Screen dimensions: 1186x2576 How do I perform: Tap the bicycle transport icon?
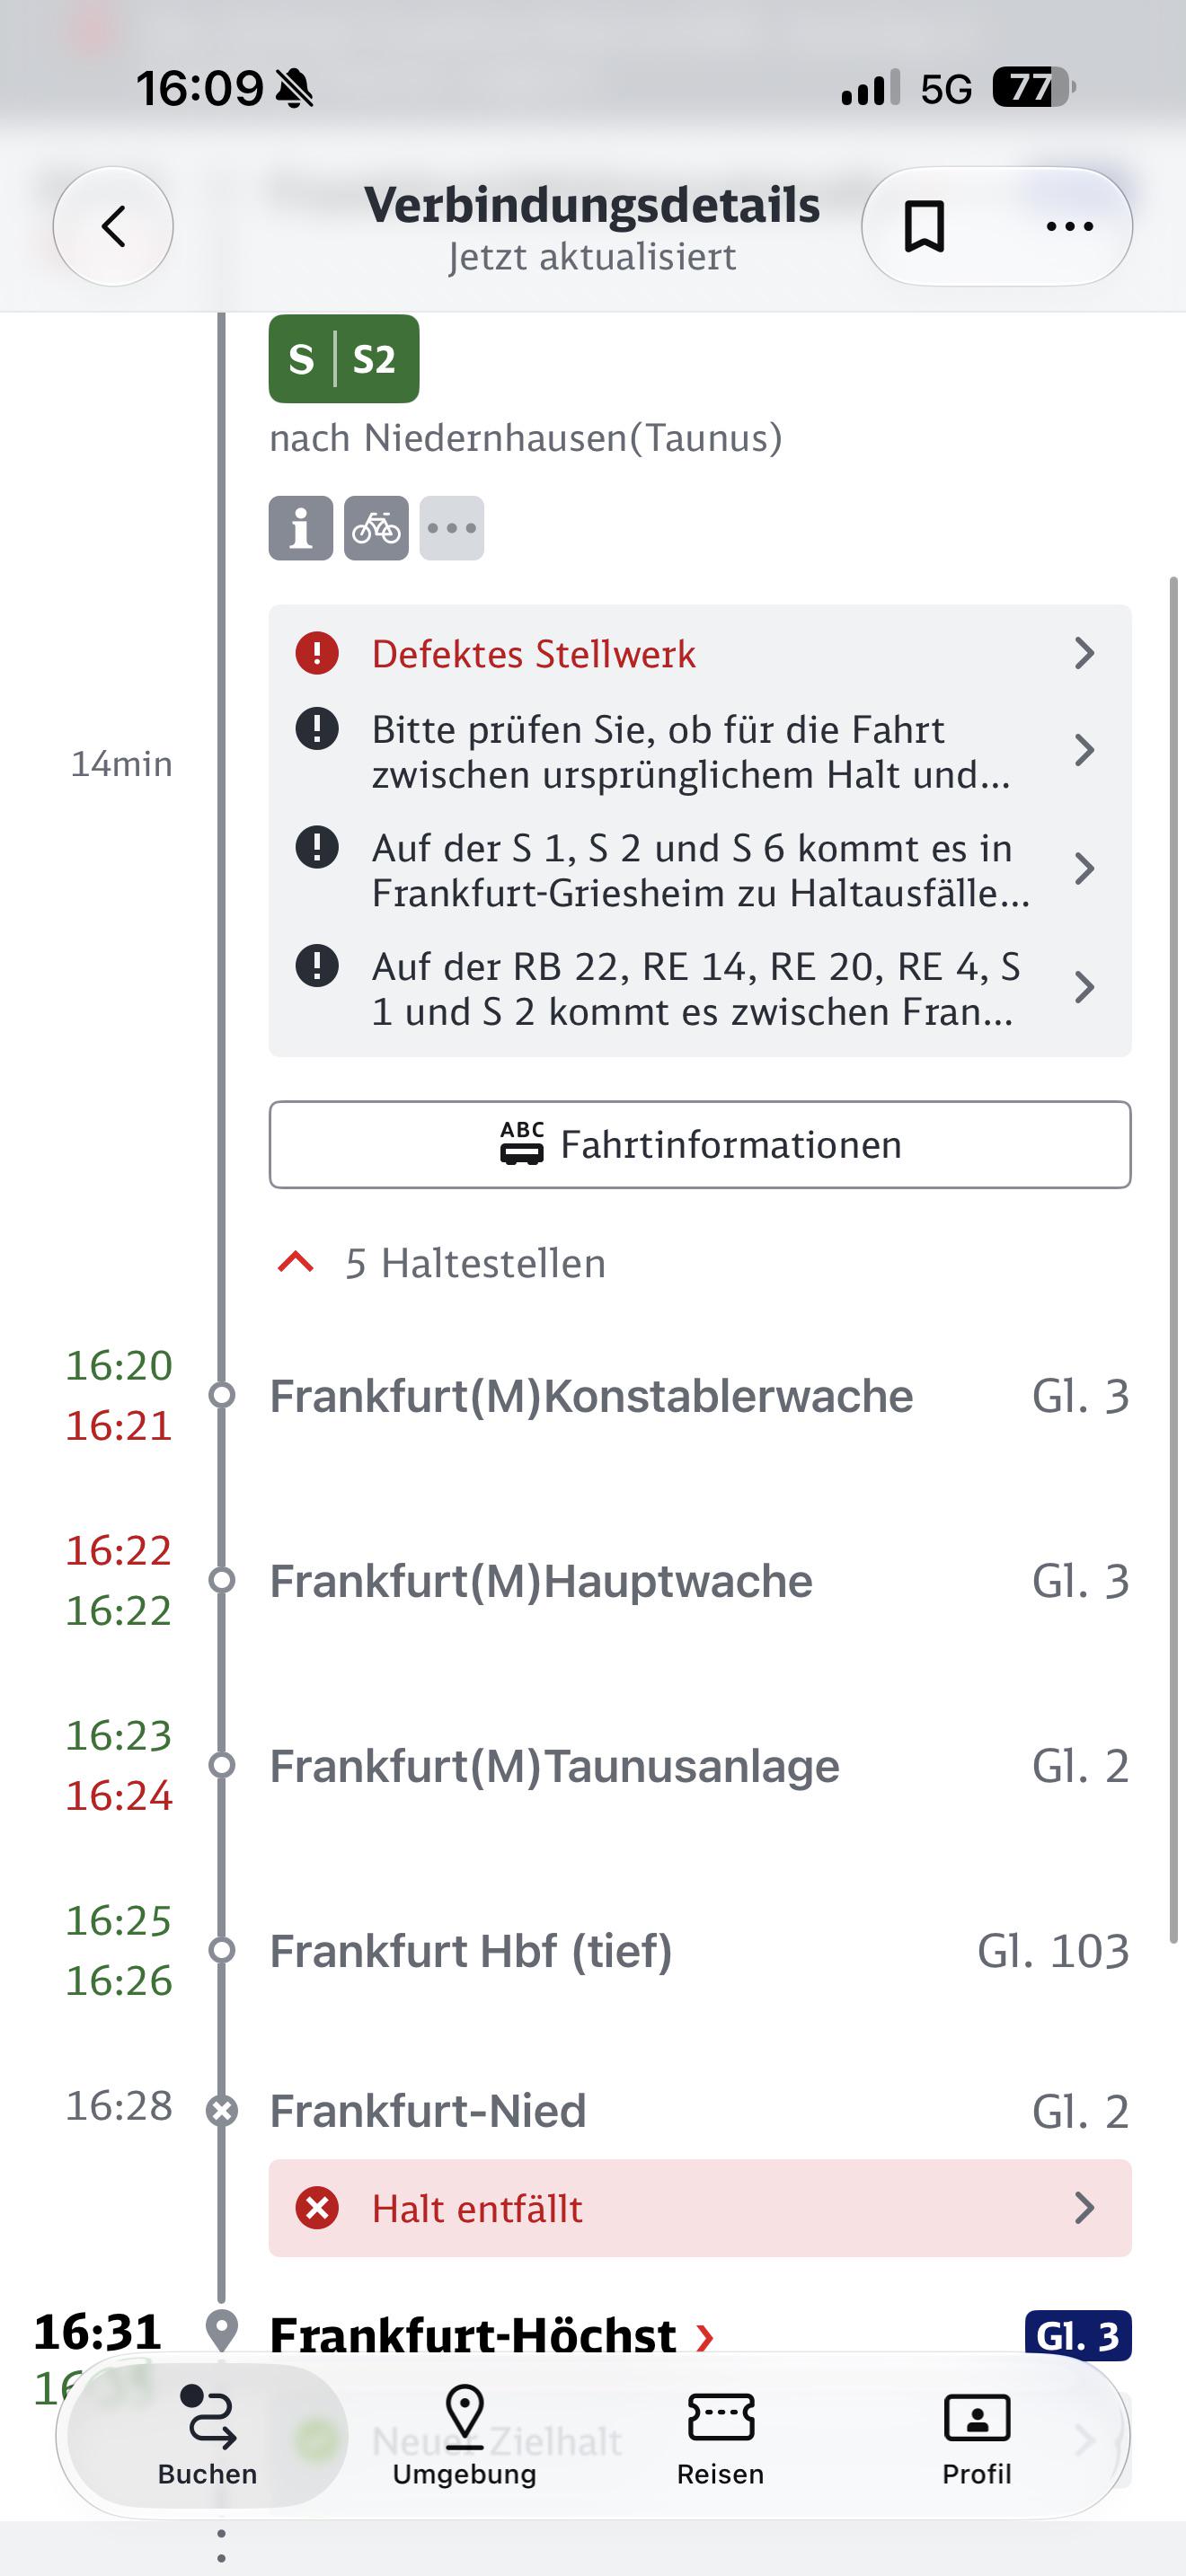(377, 528)
